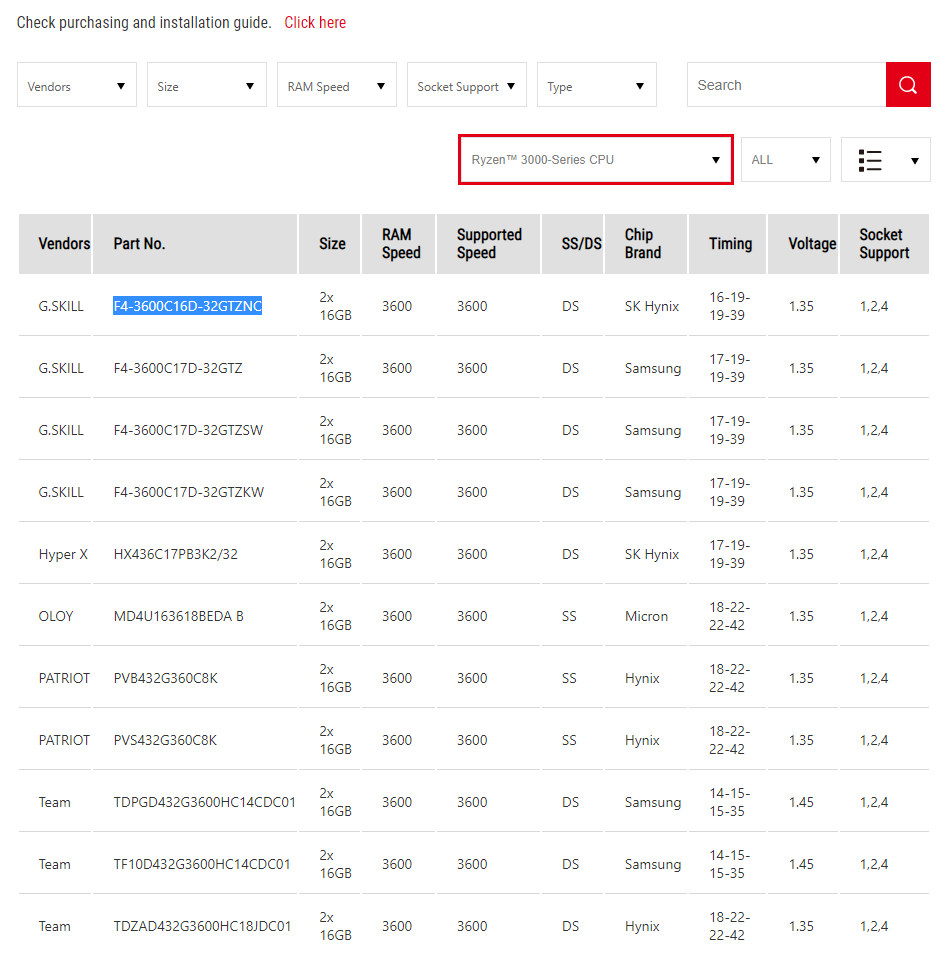Click part number PVB432G360C8K
Viewport: 949px width, 955px height.
165,678
